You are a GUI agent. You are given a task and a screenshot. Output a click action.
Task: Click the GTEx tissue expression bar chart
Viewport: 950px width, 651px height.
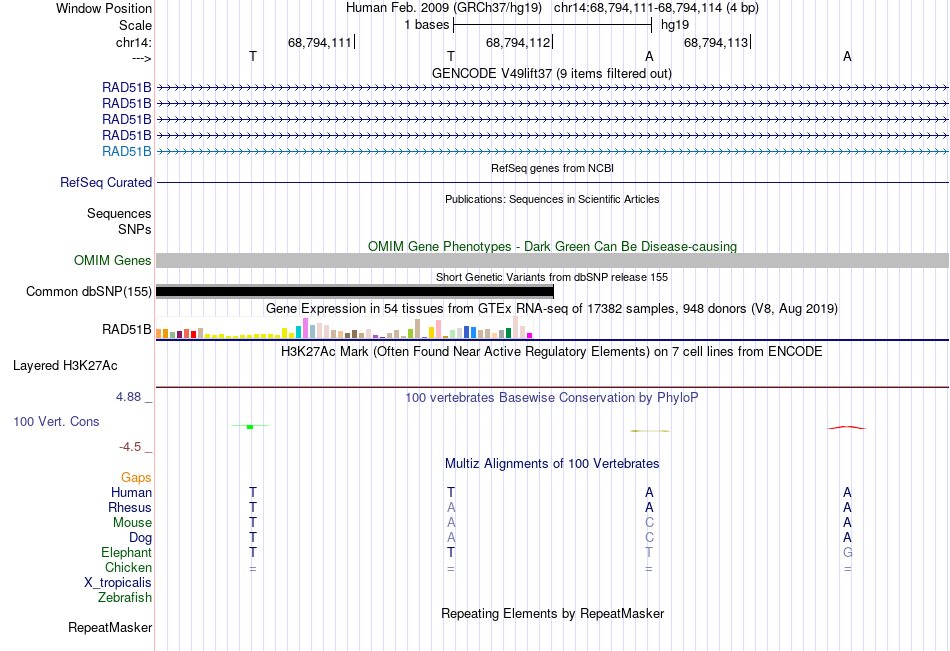344,327
